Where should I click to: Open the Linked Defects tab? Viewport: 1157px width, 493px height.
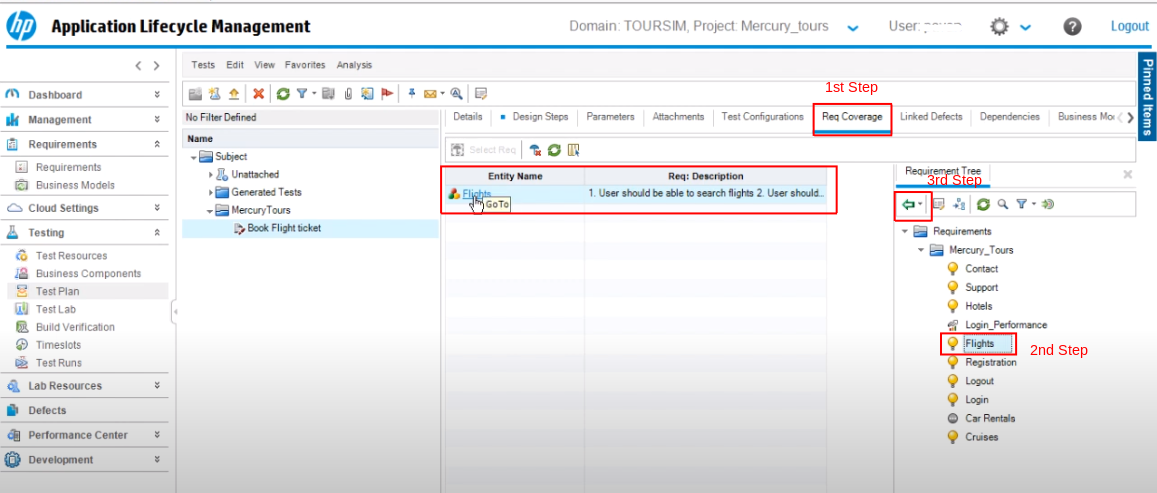click(x=930, y=117)
